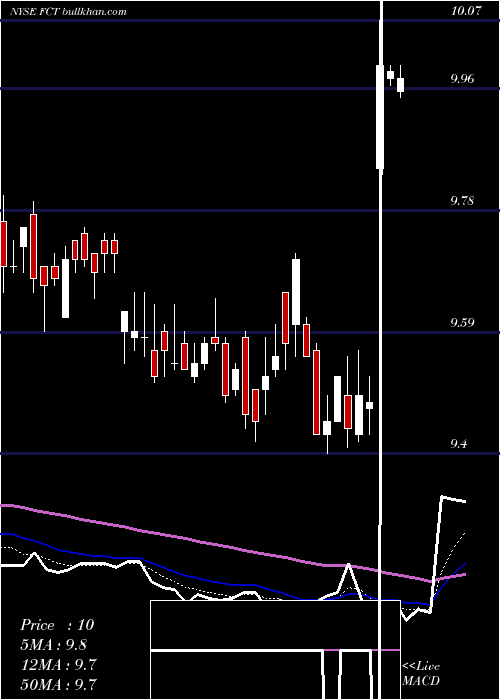Click the 'Price : 10' readout
This screenshot has height=700, width=500.
[x=57, y=625]
